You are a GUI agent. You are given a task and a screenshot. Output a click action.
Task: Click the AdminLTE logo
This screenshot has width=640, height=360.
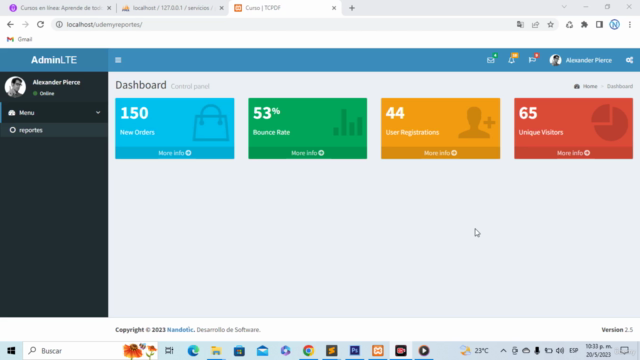[54, 60]
